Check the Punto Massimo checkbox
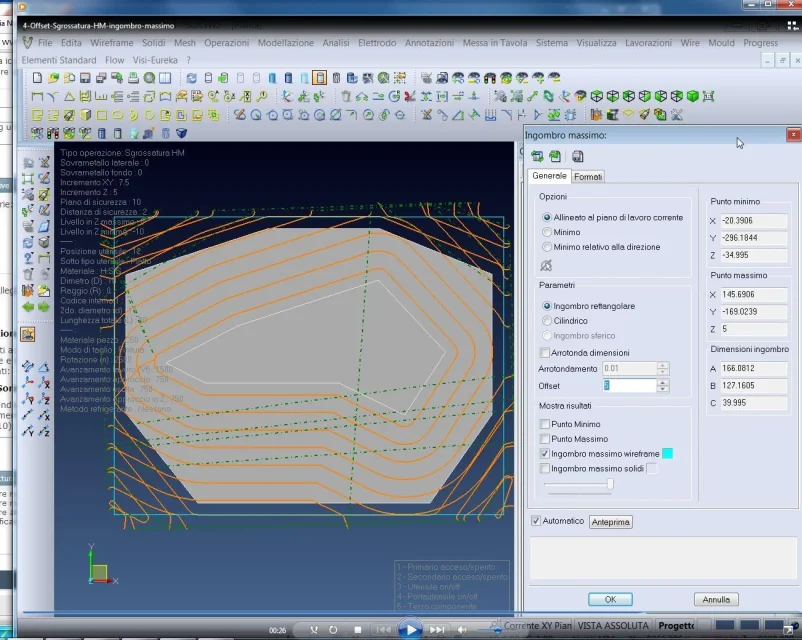The height and width of the screenshot is (640, 802). point(545,439)
